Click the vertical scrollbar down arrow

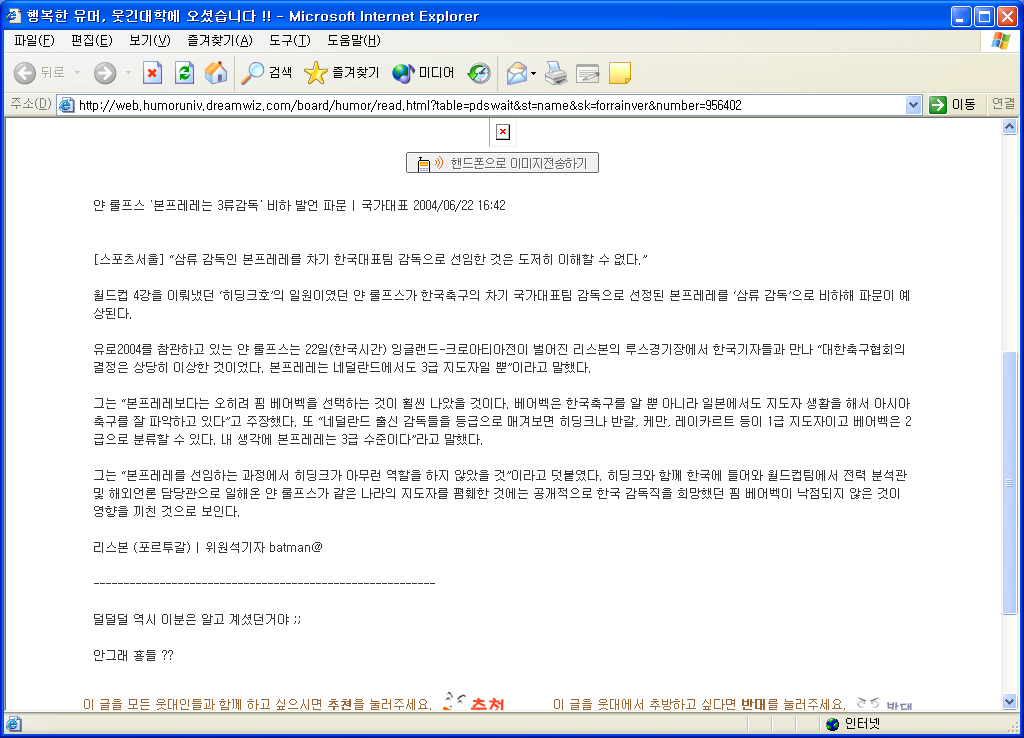[x=1010, y=703]
